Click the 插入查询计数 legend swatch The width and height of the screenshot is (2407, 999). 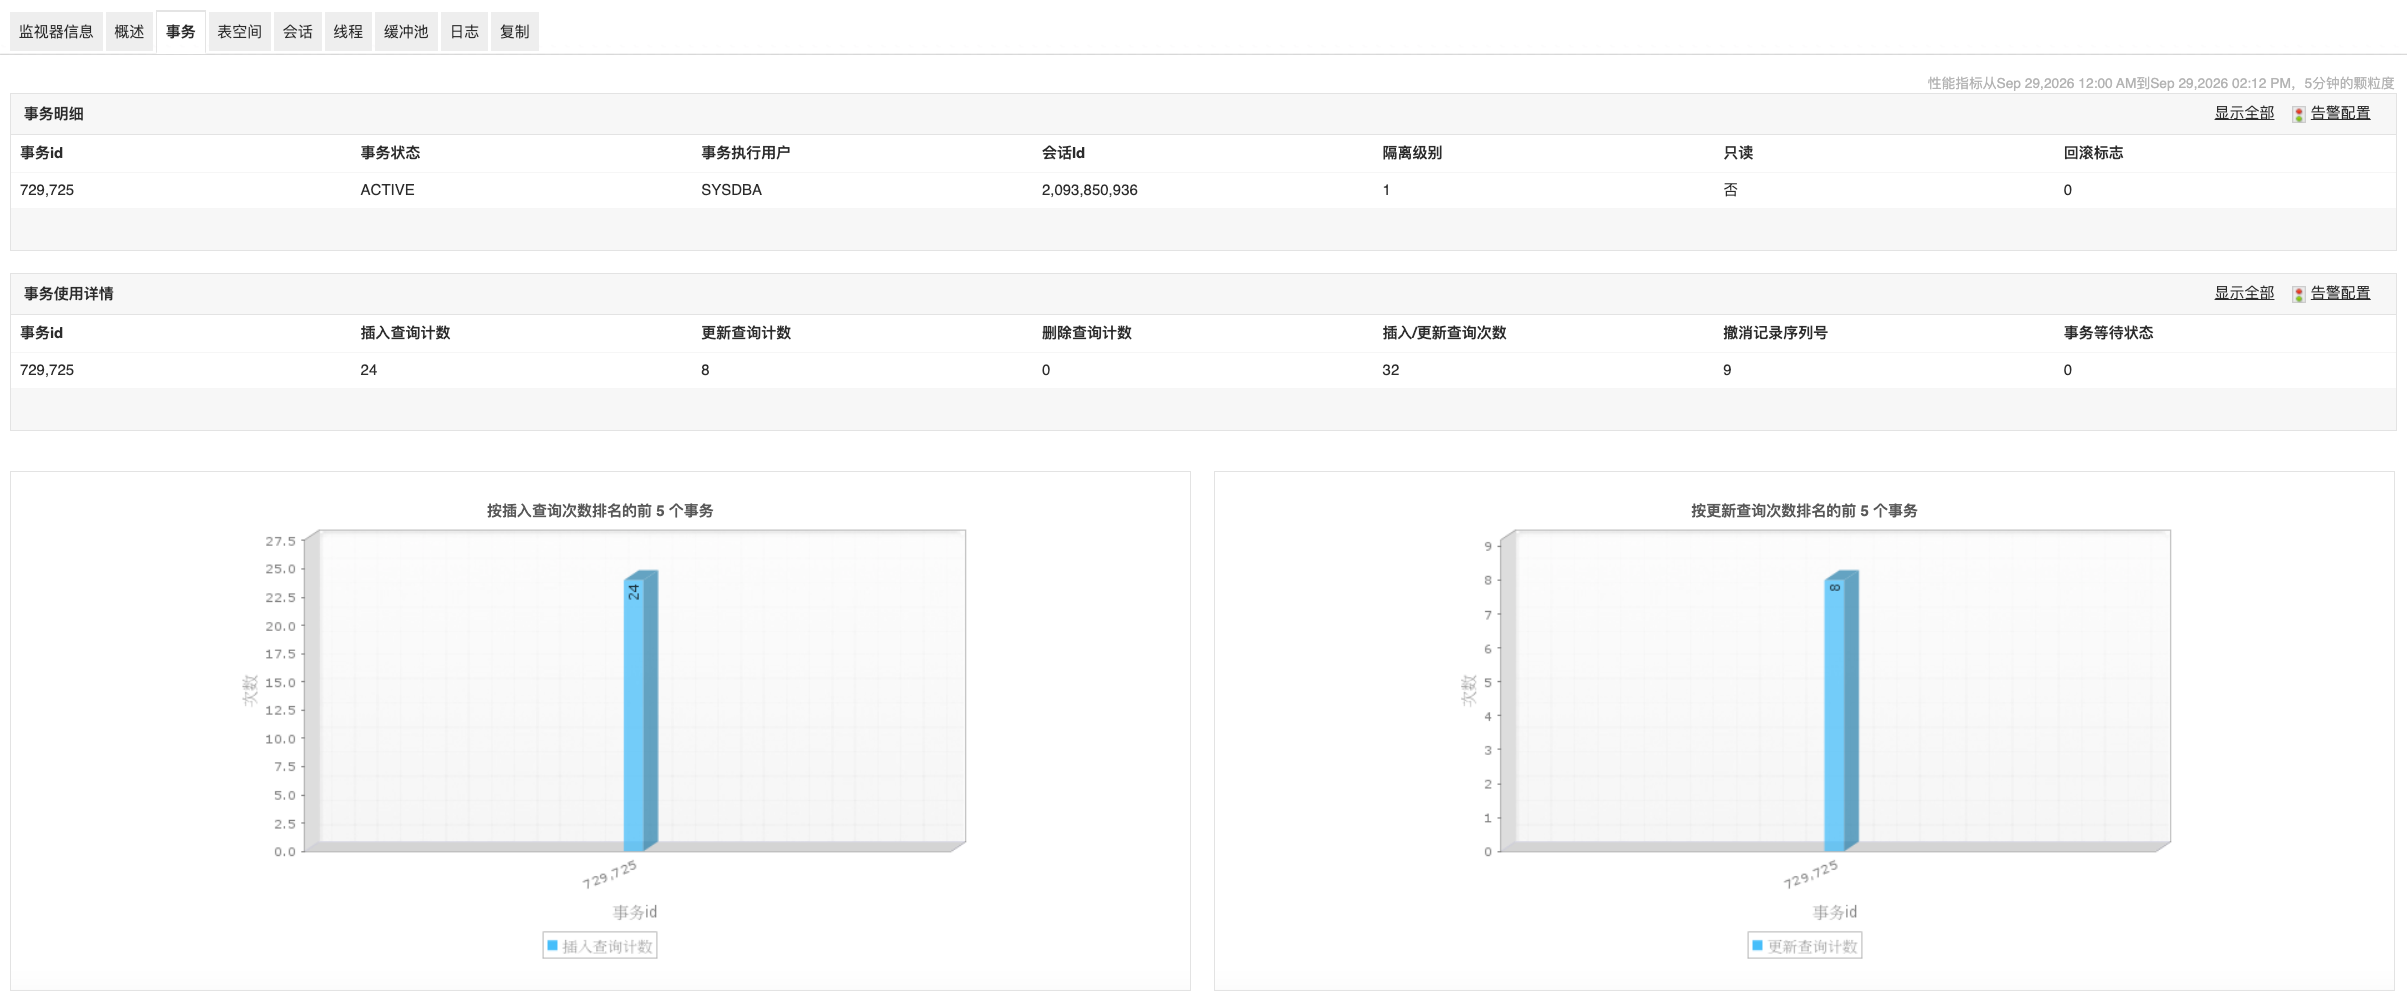(x=552, y=946)
